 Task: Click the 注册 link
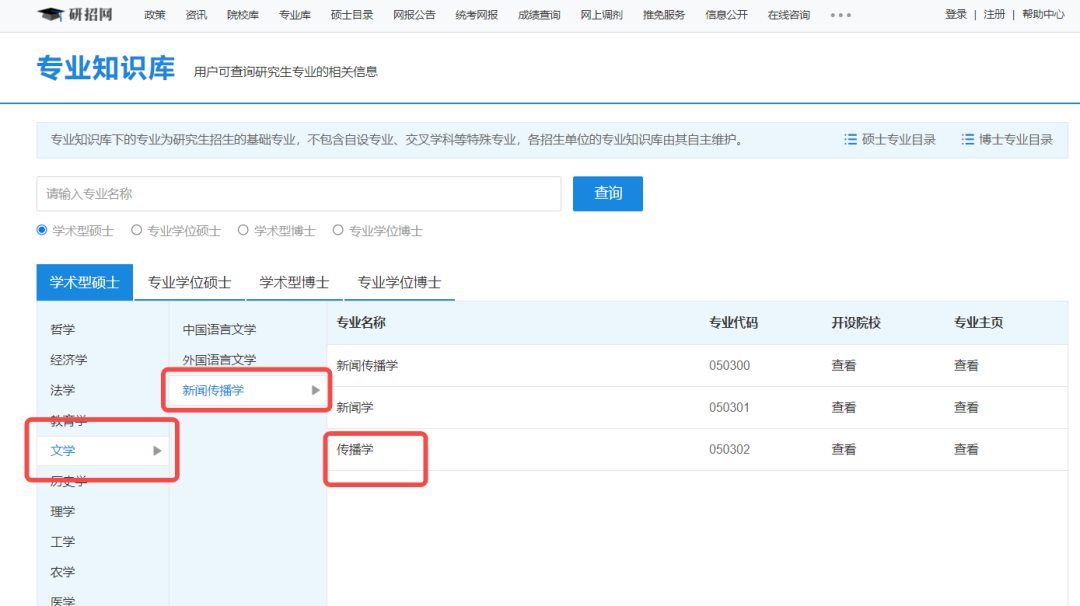pyautogui.click(x=995, y=14)
